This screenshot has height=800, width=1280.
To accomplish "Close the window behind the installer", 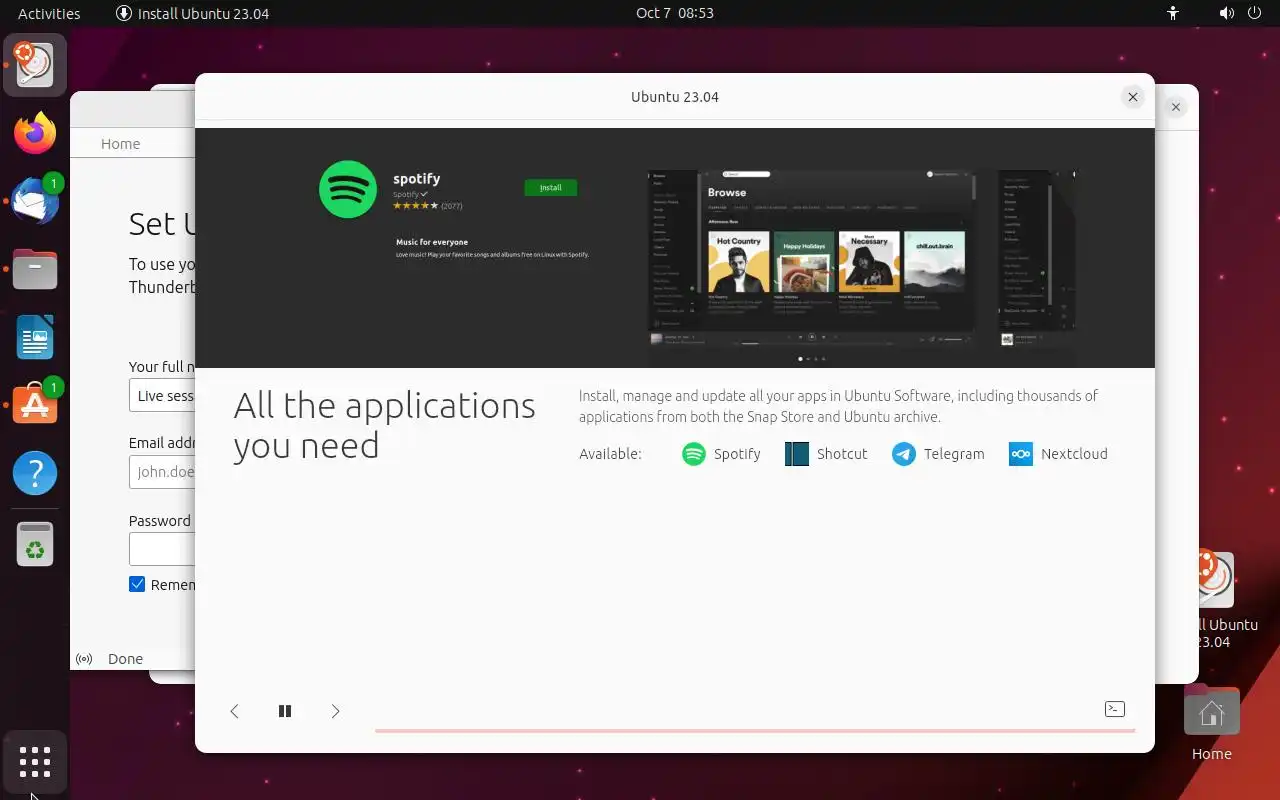I will pos(1176,107).
